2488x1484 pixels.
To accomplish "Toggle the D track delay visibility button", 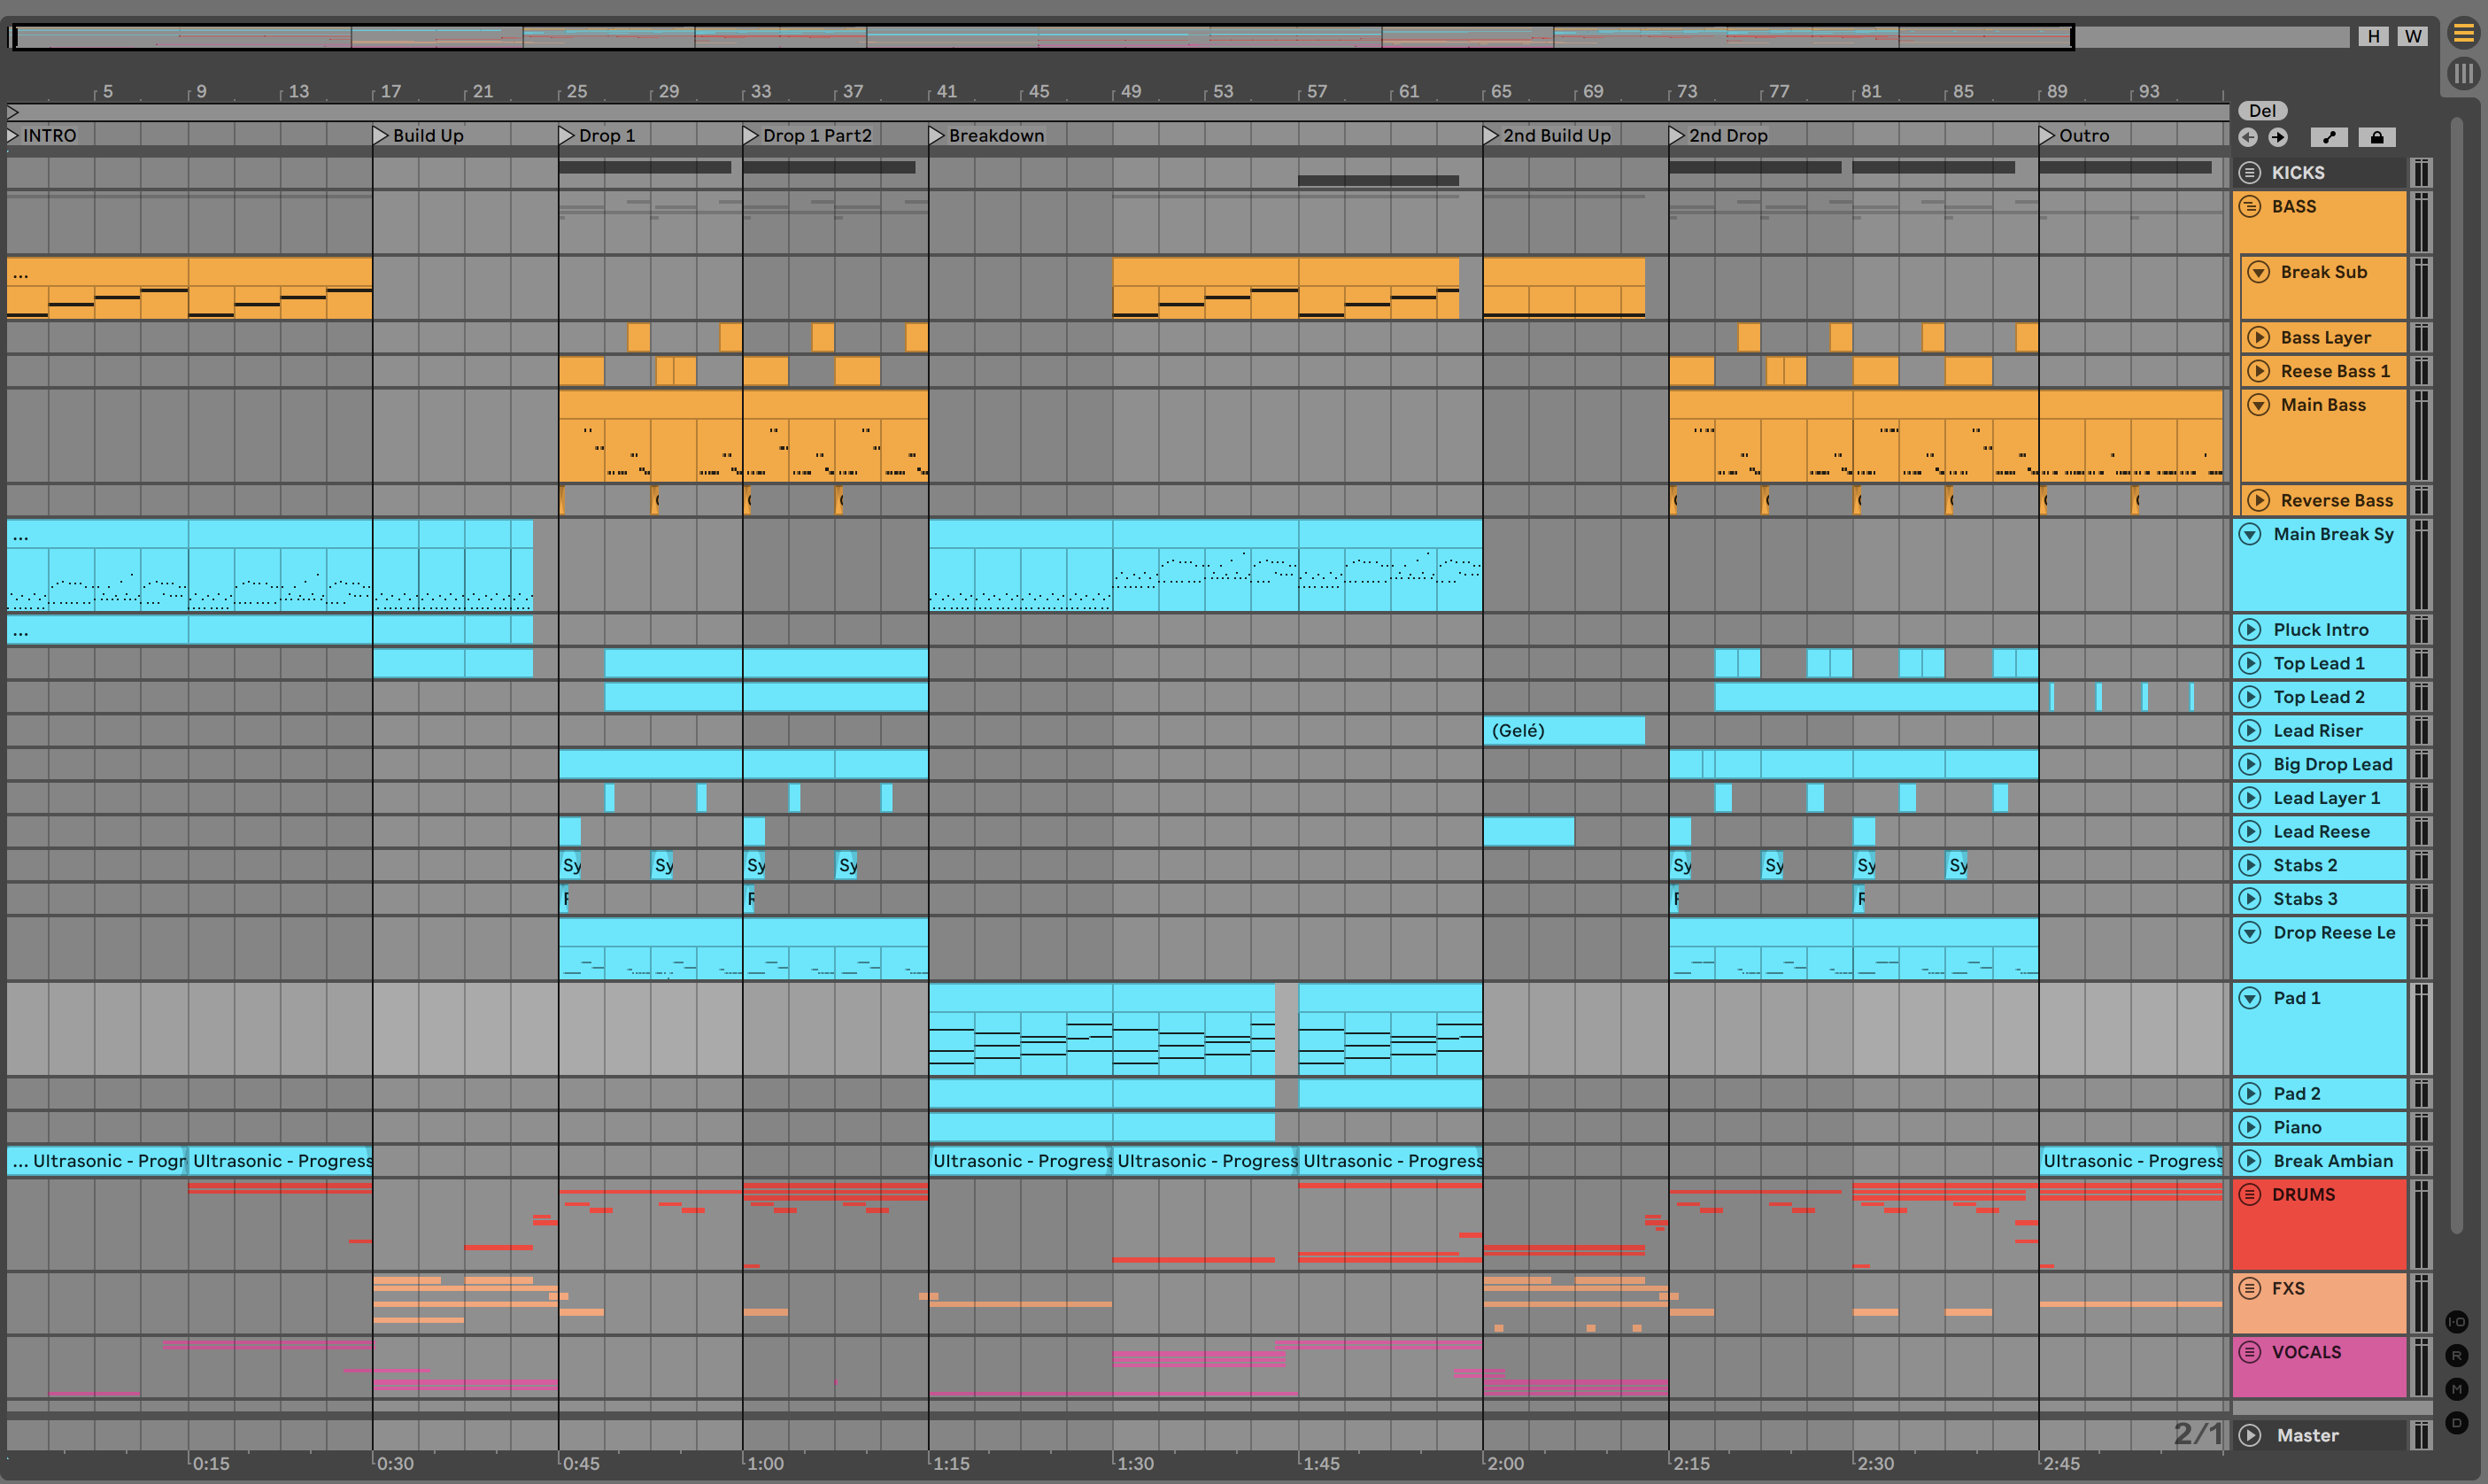I will [x=2457, y=1422].
